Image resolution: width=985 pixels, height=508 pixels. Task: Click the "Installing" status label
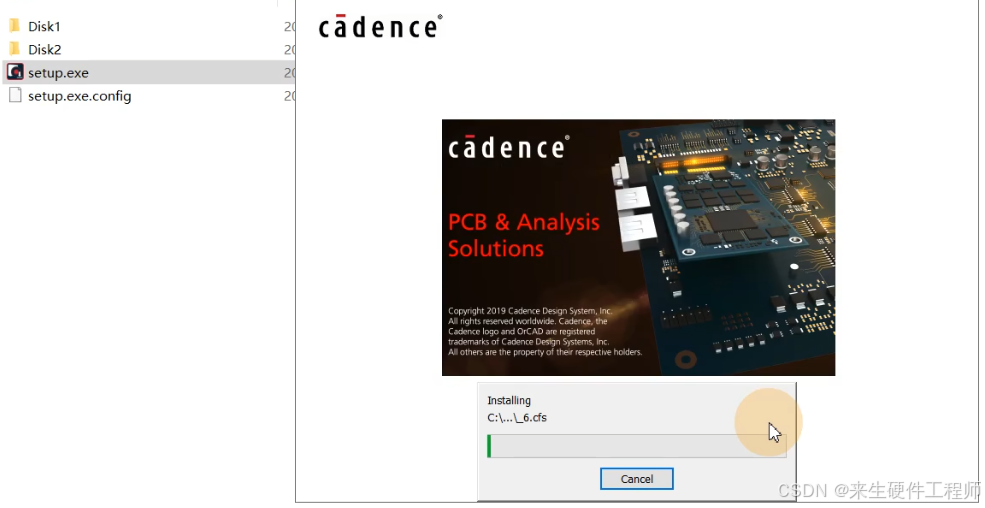(x=509, y=401)
